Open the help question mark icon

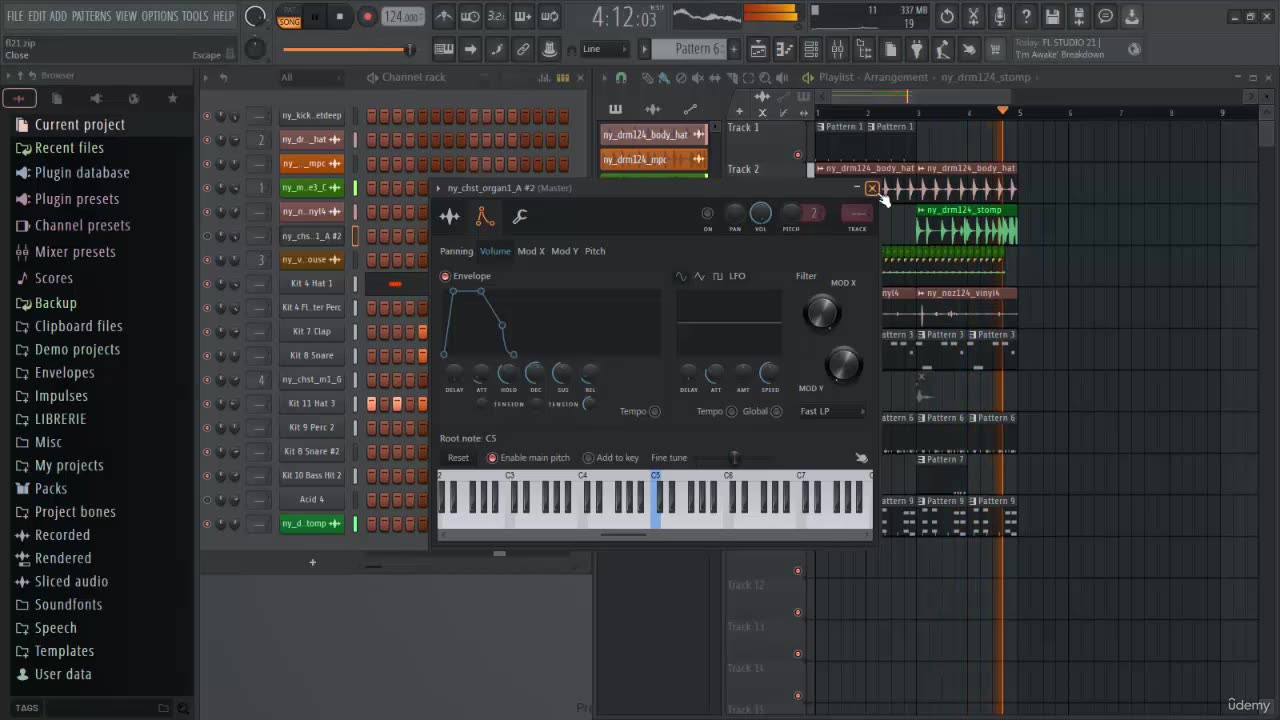click(x=1026, y=17)
